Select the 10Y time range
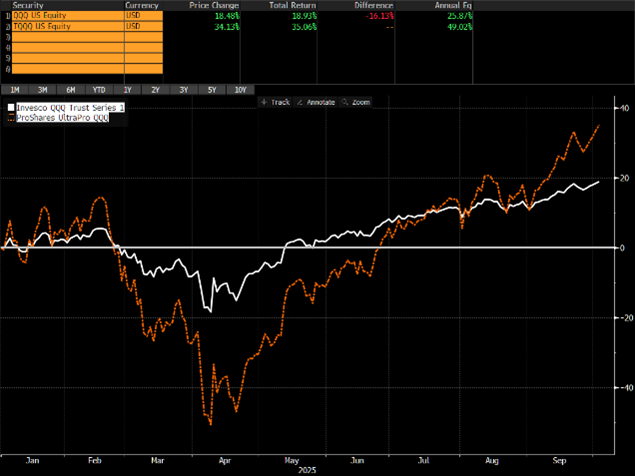This screenshot has width=635, height=476. coord(242,89)
